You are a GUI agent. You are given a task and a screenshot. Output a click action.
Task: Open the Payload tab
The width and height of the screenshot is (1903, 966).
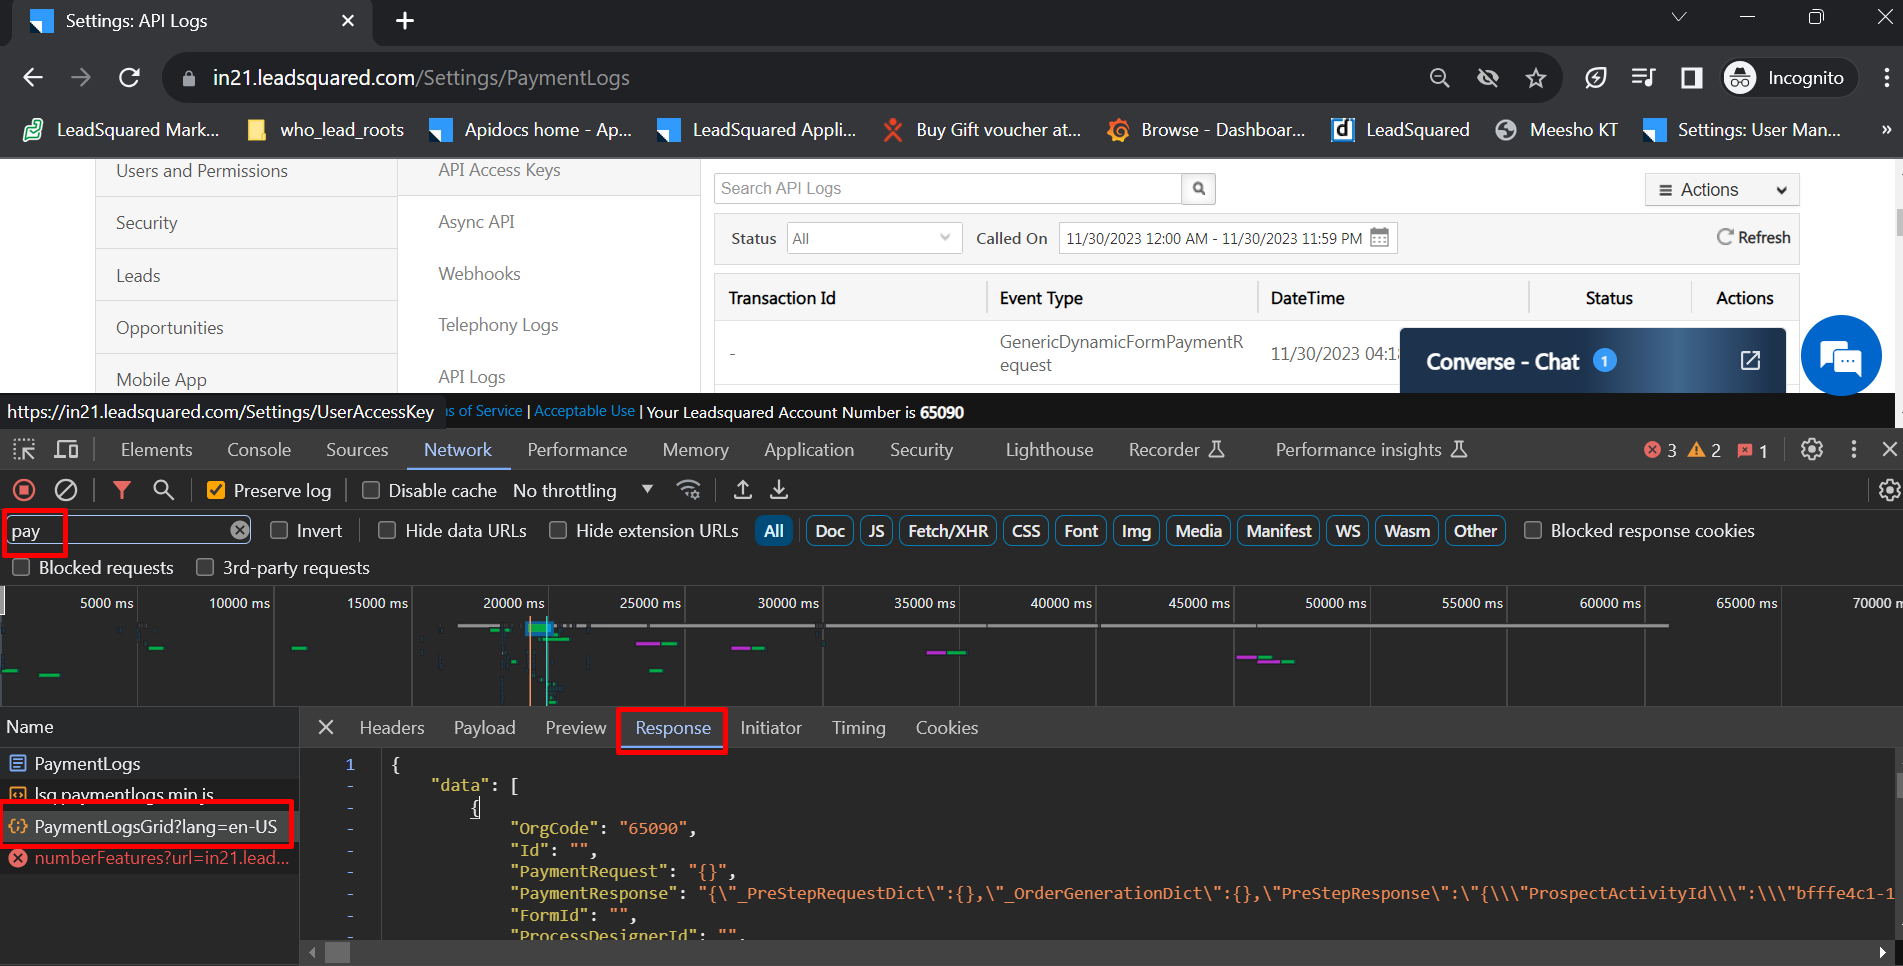[x=484, y=728]
